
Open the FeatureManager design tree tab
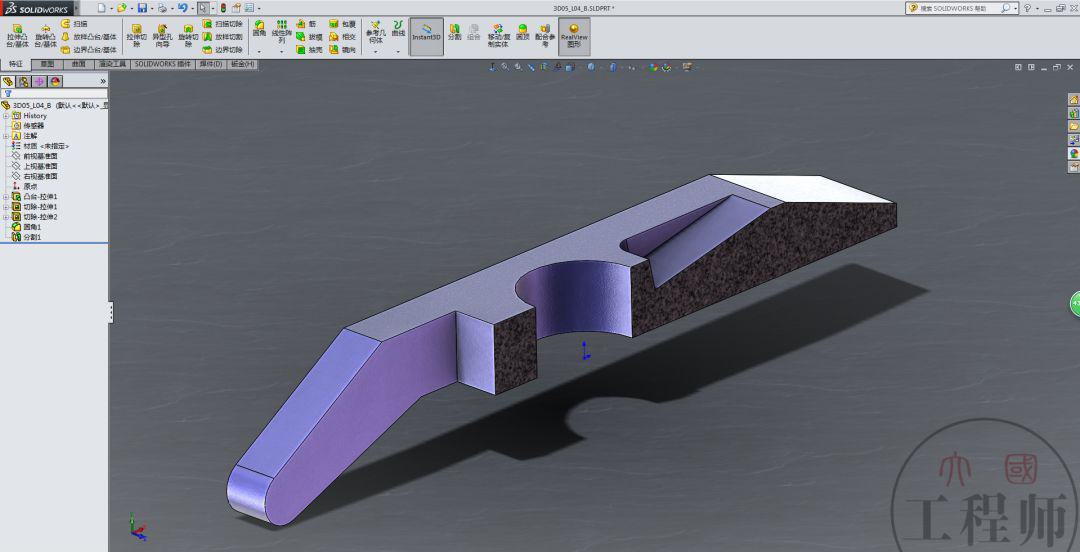[x=8, y=81]
